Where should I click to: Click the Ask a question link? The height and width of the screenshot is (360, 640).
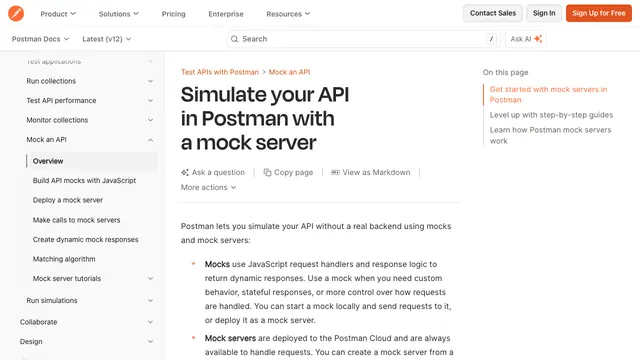pyautogui.click(x=218, y=172)
